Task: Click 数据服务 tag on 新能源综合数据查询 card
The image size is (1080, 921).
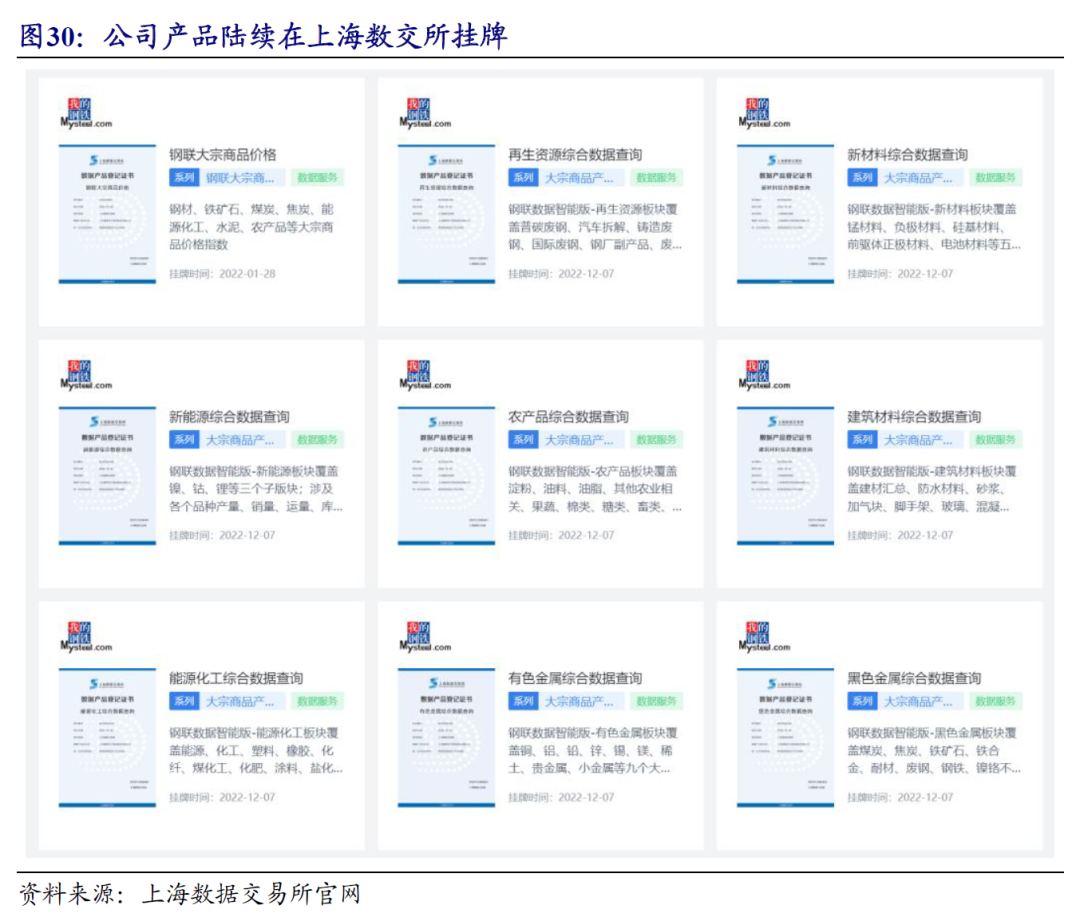Action: [x=317, y=439]
